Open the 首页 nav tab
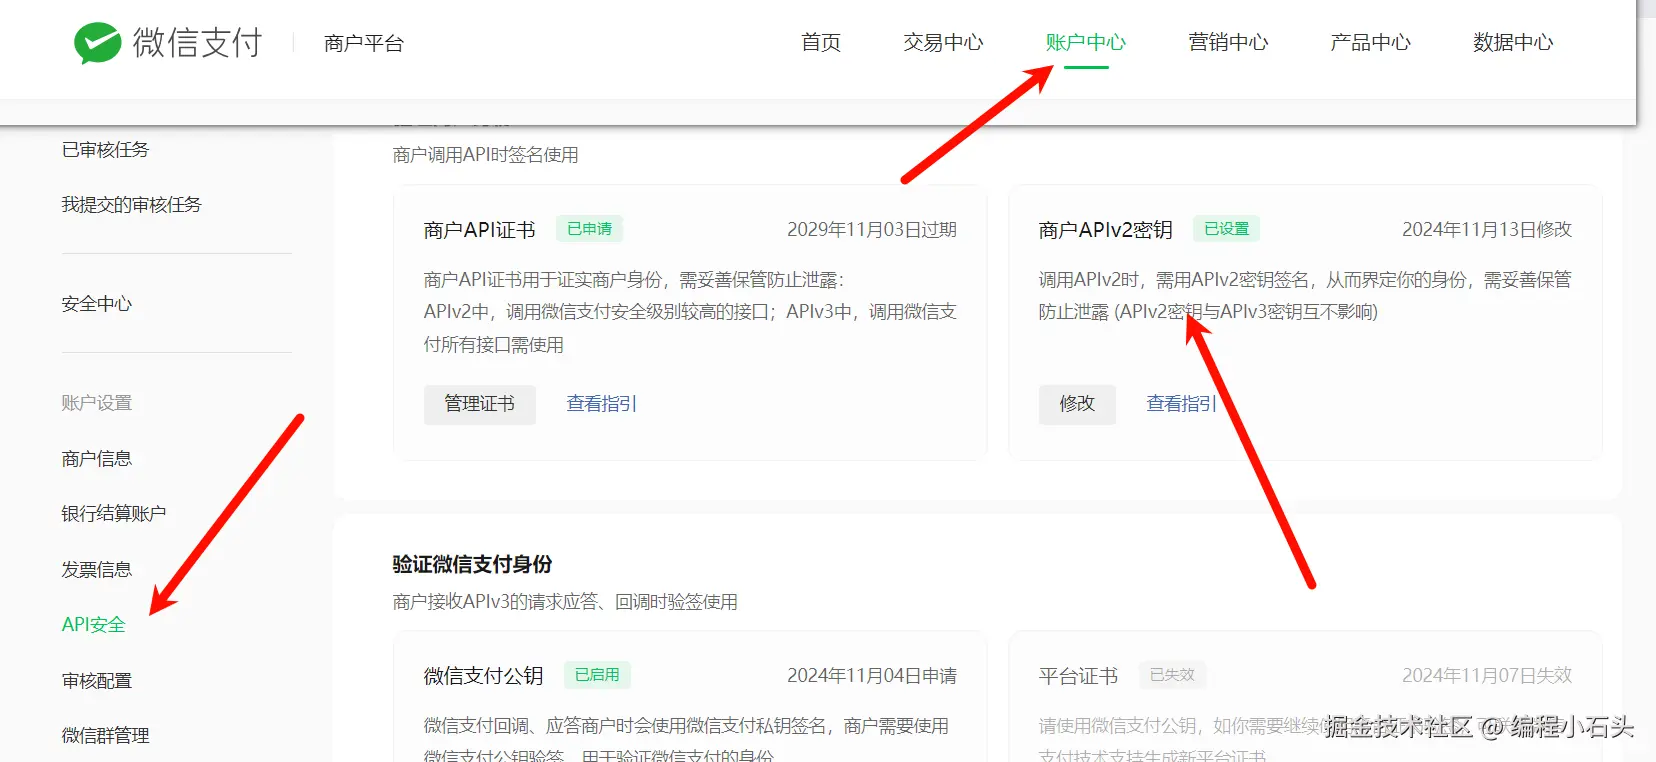 click(x=821, y=42)
